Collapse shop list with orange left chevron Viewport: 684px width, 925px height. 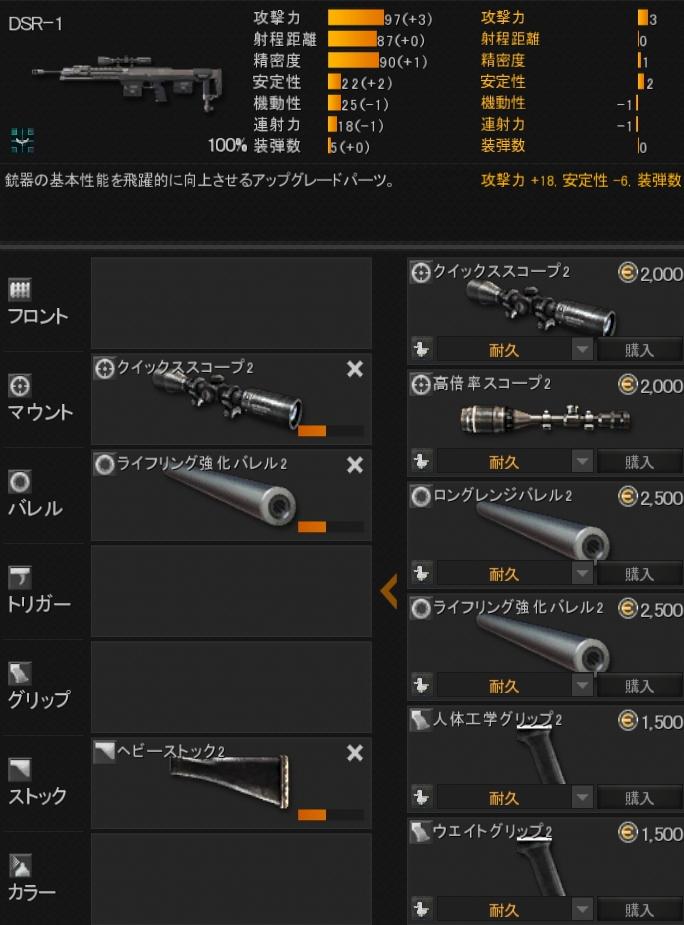point(390,591)
